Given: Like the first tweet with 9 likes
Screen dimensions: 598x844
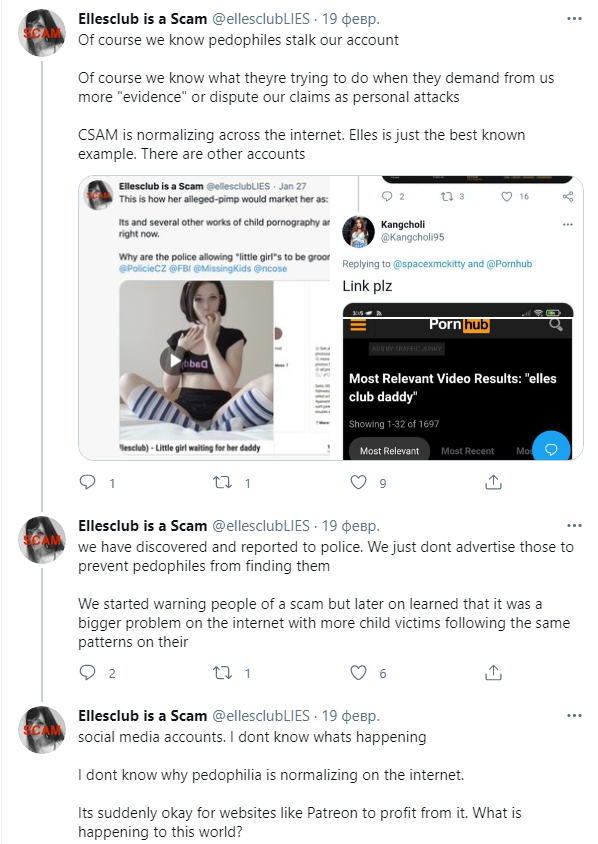Looking at the screenshot, I should (358, 482).
